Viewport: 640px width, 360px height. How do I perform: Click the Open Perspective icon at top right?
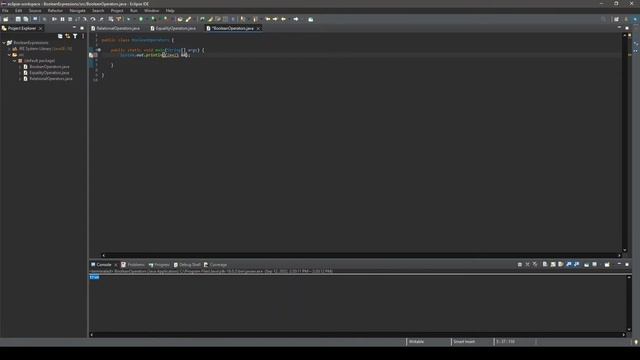tap(616, 19)
